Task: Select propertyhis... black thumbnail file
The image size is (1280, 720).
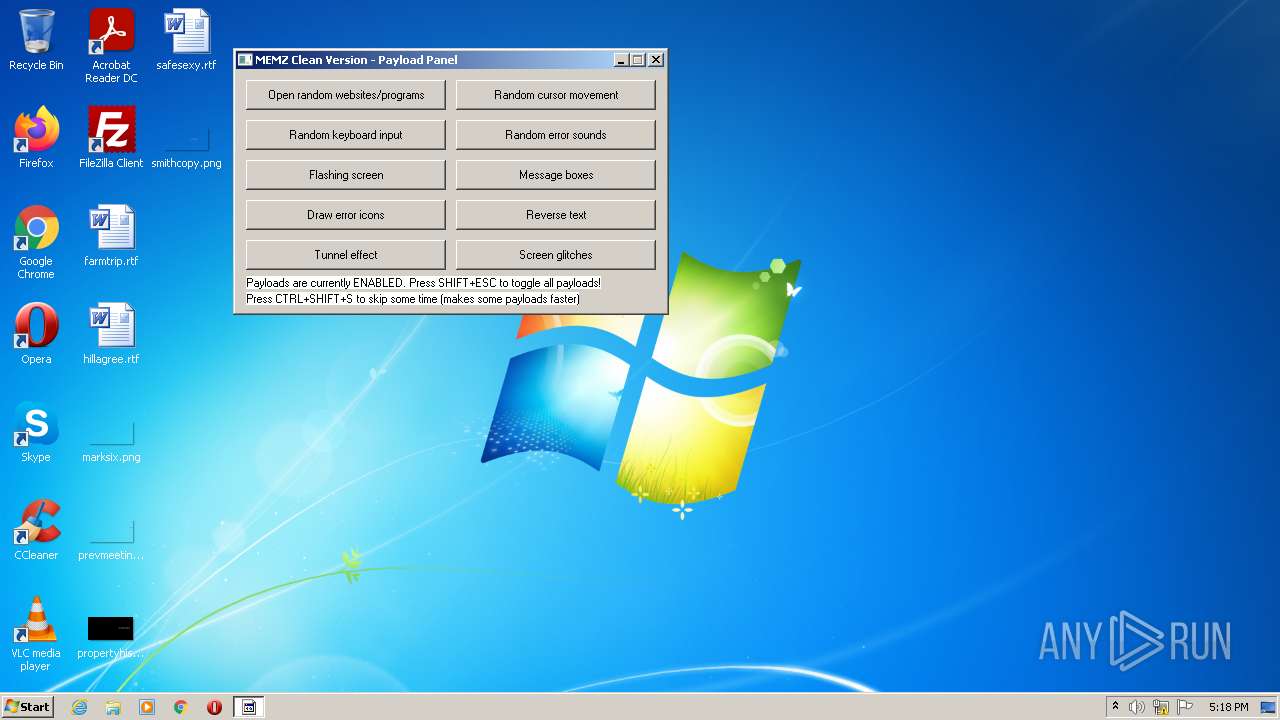Action: (x=111, y=638)
